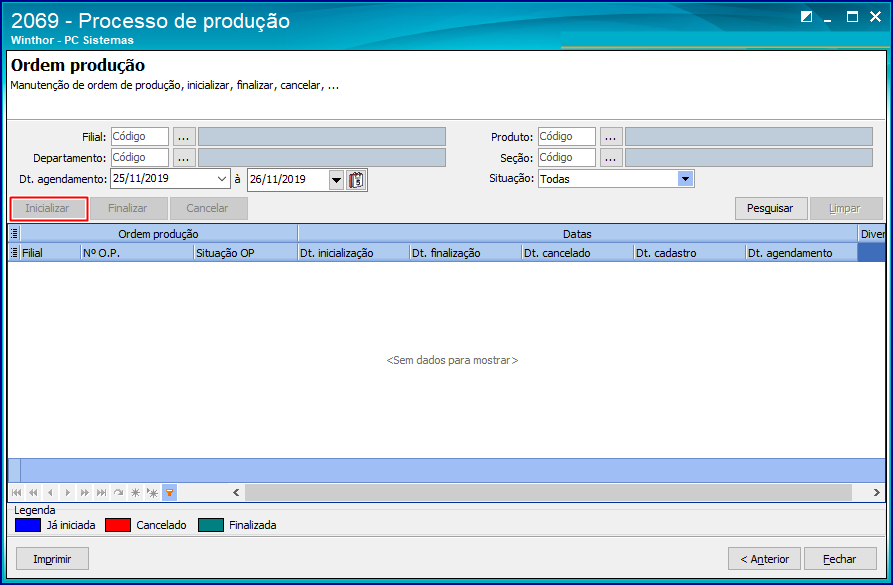This screenshot has height=585, width=893.
Task: Open column chooser icon beside Filial column
Action: coord(14,253)
